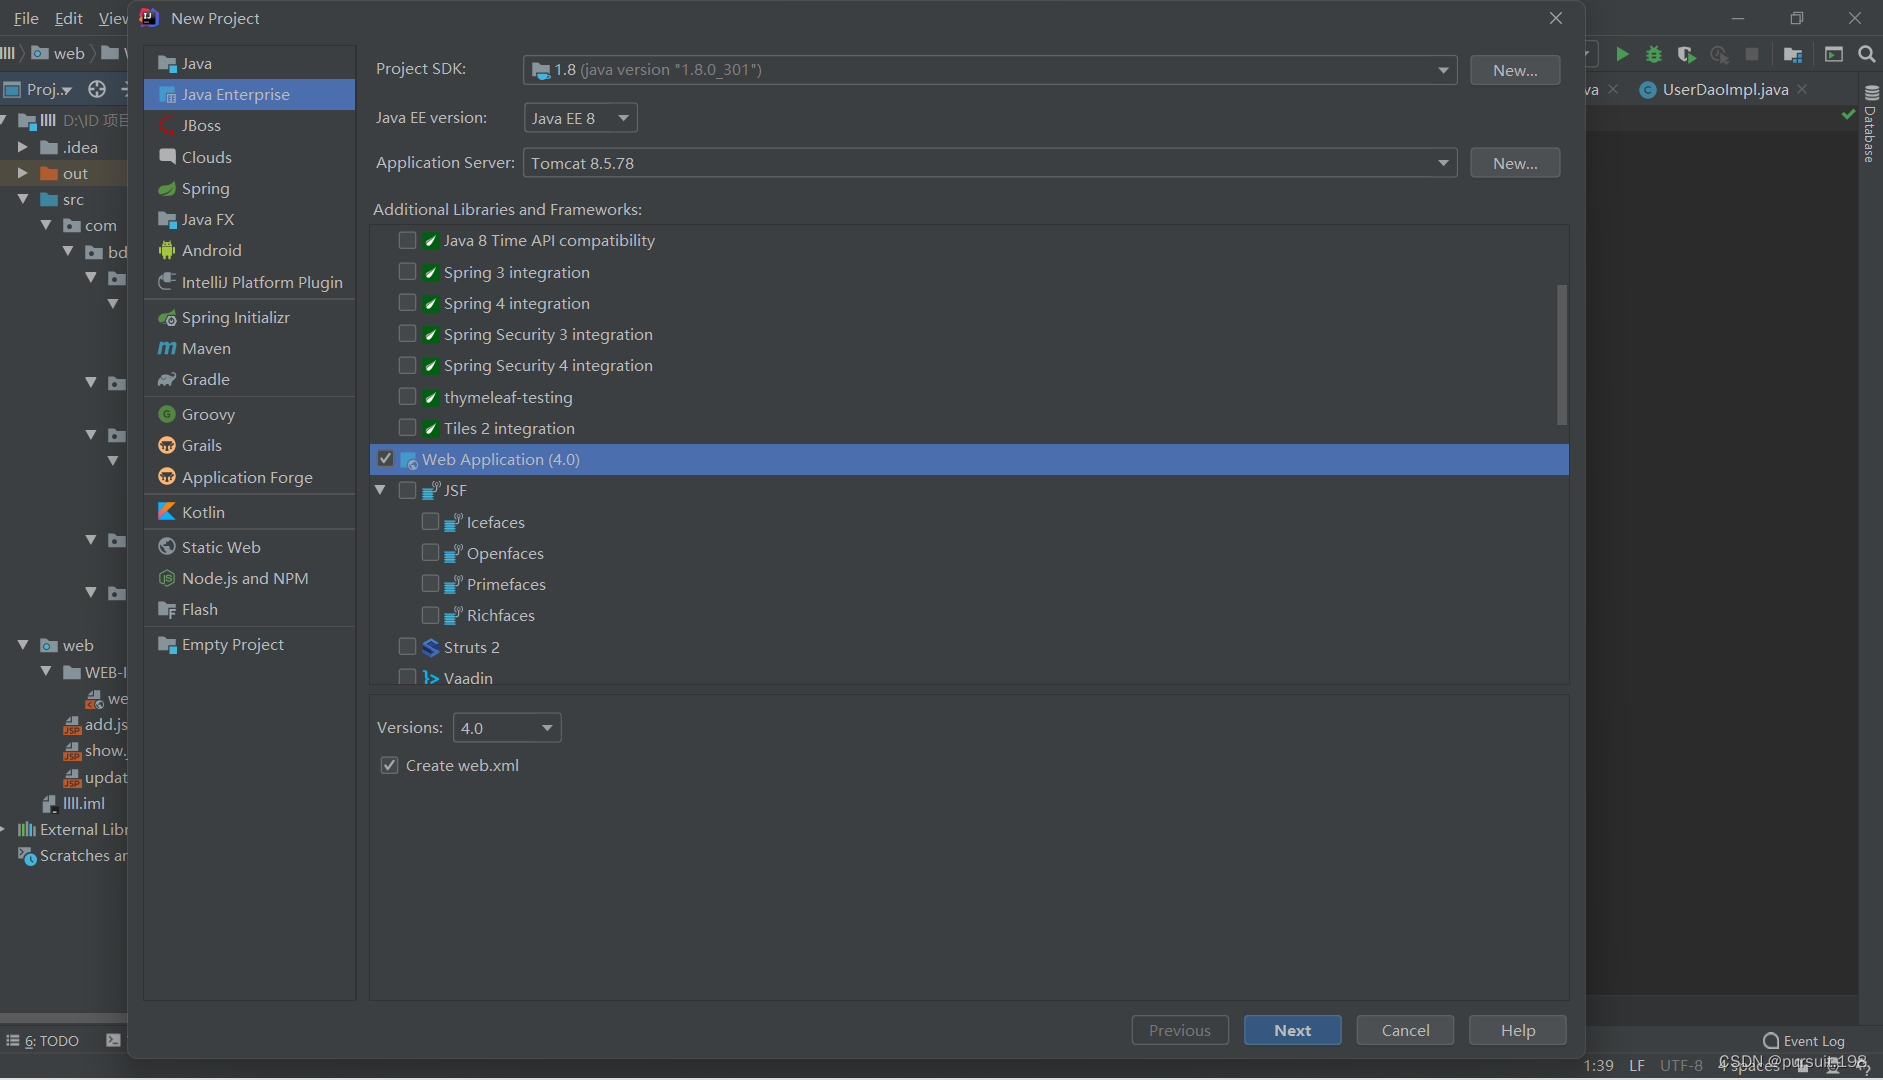Select Static Web project type
The height and width of the screenshot is (1080, 1883).
click(x=249, y=547)
